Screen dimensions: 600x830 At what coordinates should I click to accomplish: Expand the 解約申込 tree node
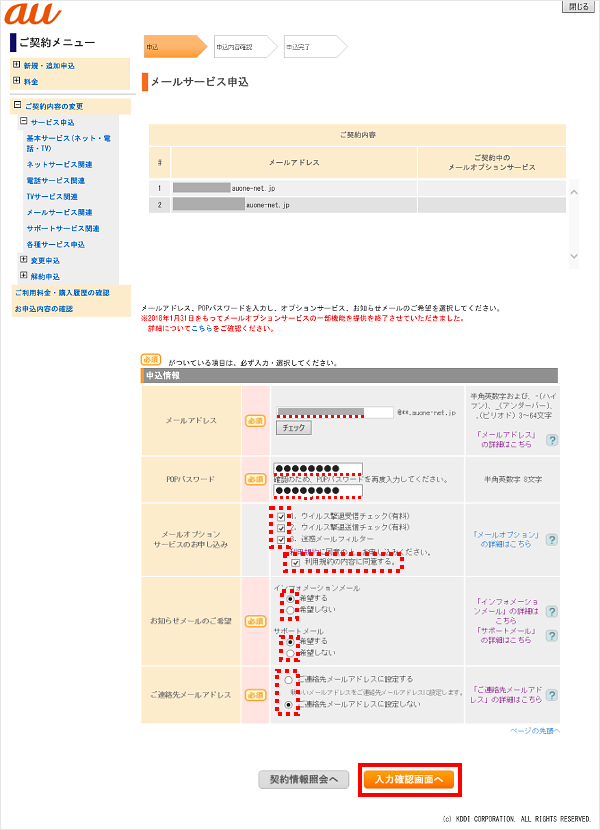(24, 275)
